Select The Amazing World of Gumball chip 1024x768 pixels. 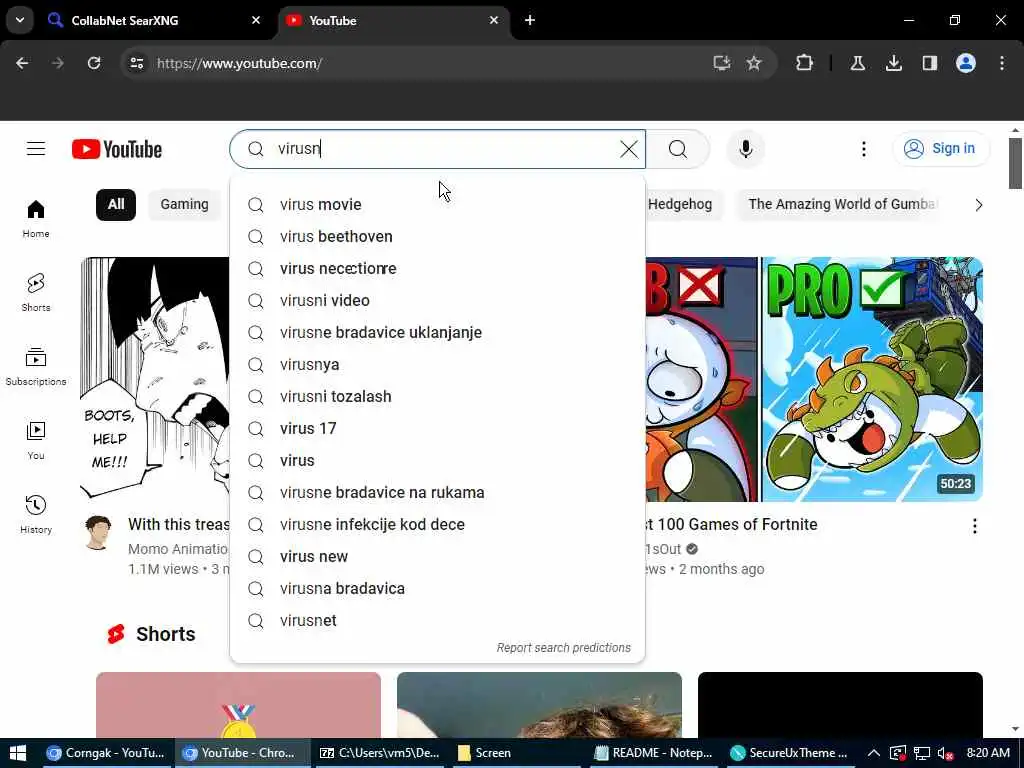(841, 204)
